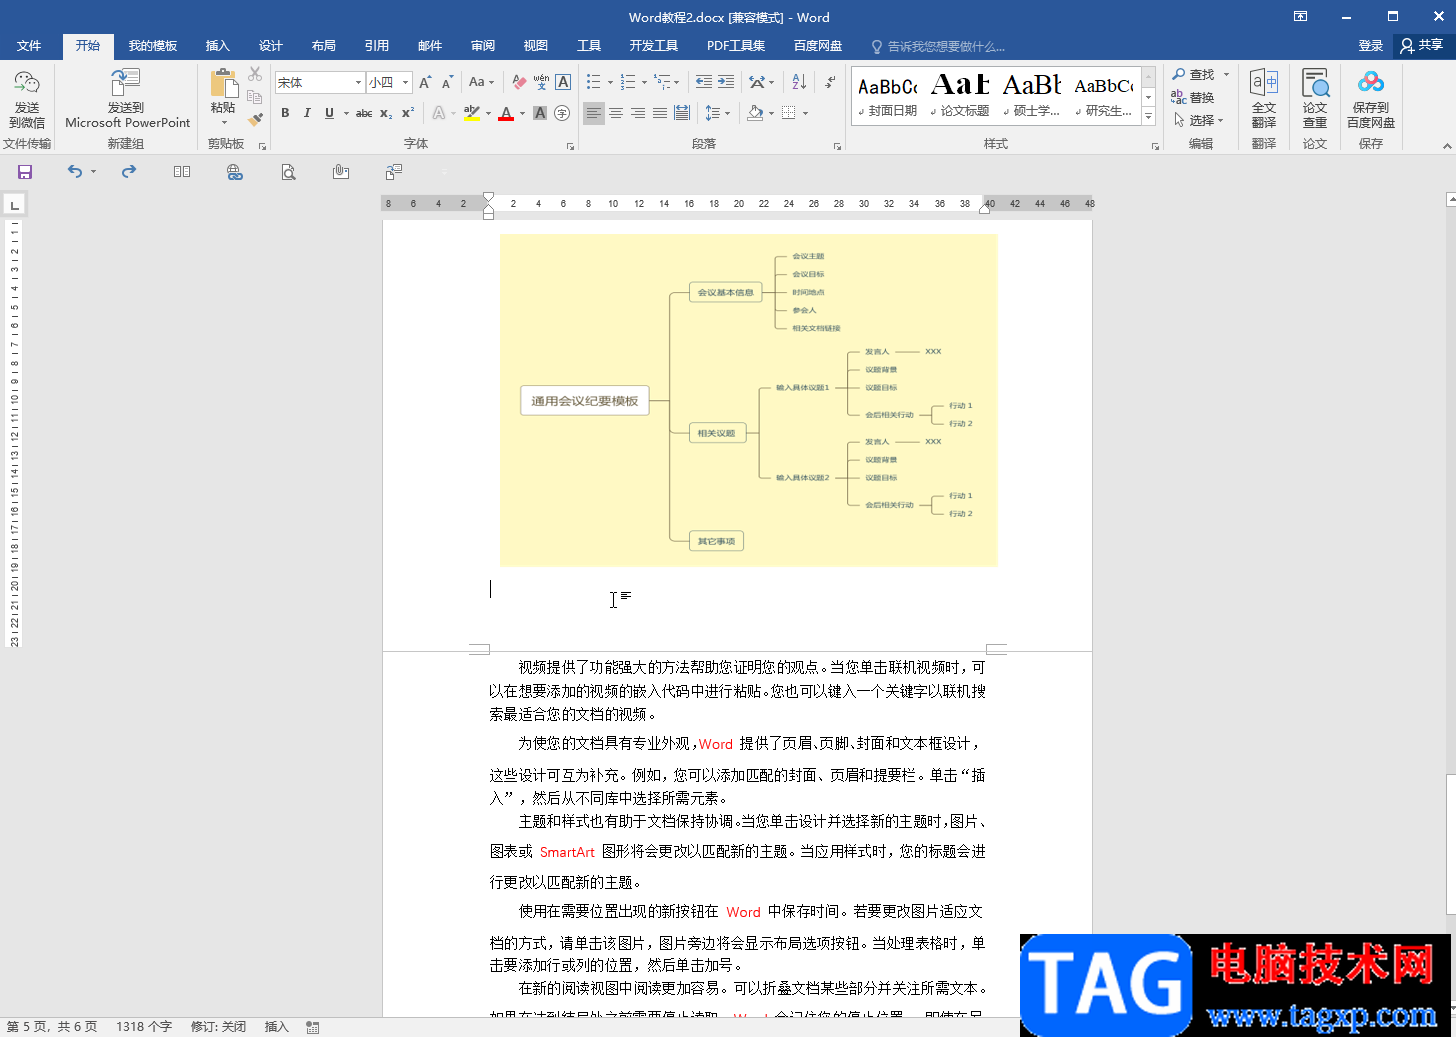The width and height of the screenshot is (1456, 1037).
Task: Click the Cut scissors icon
Action: 255,75
